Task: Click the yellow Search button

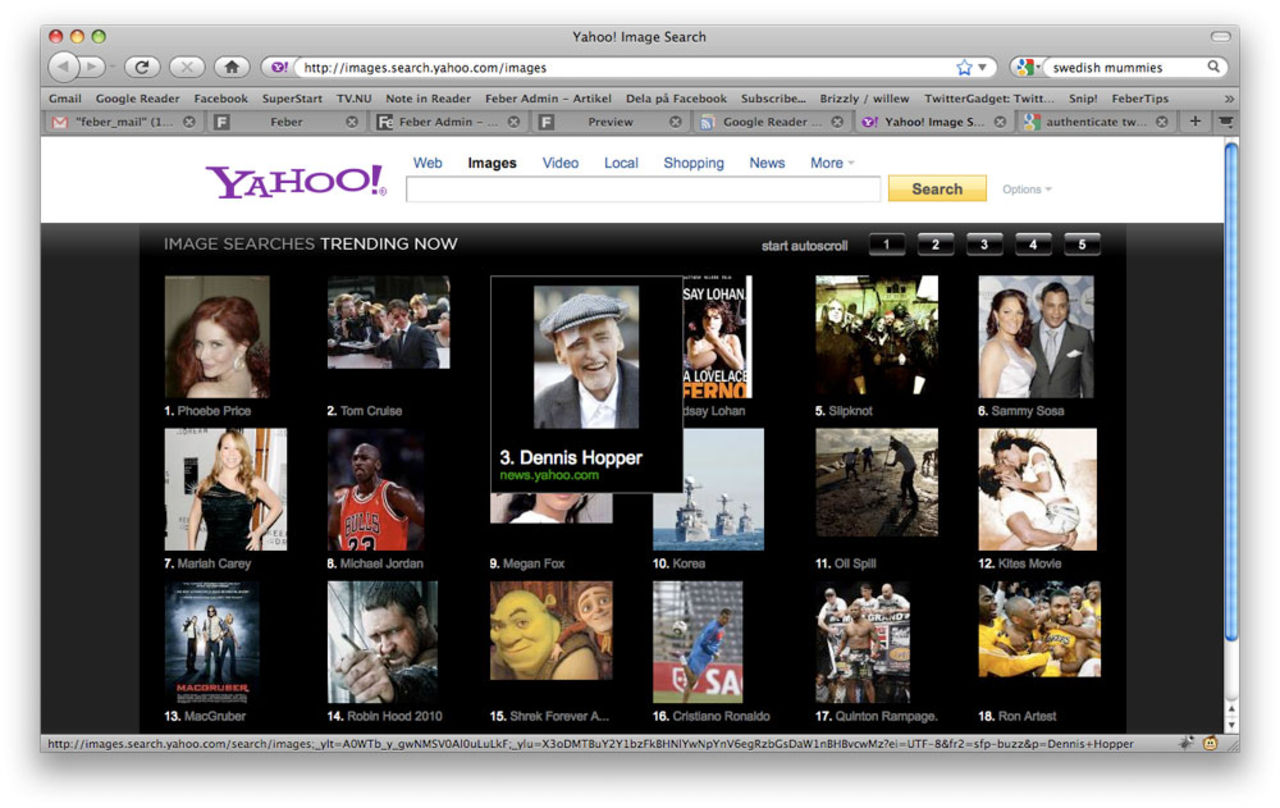Action: (935, 188)
